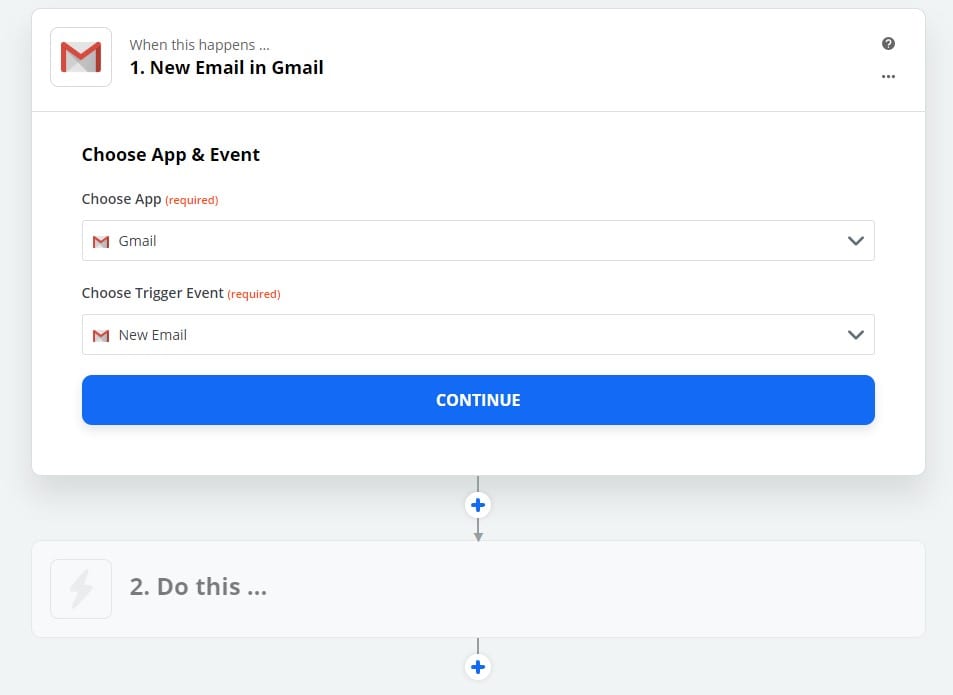
Task: Open the three-dot step options menu
Action: [x=888, y=77]
